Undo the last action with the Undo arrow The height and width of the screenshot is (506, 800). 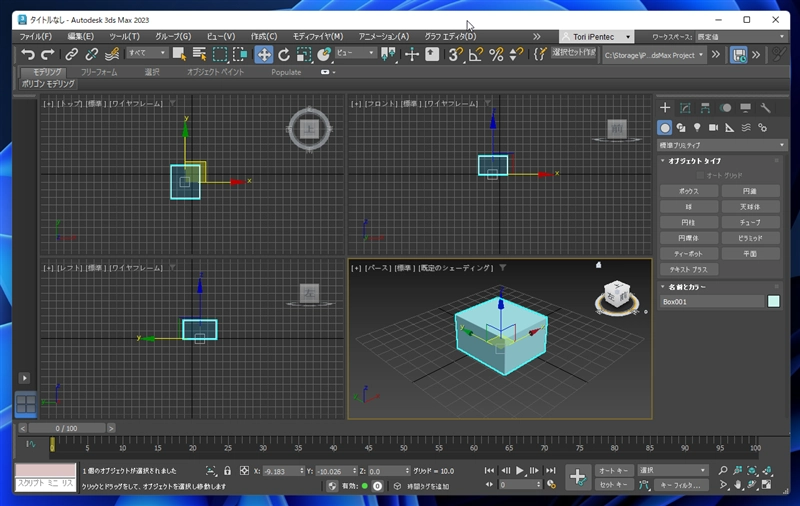pos(28,54)
